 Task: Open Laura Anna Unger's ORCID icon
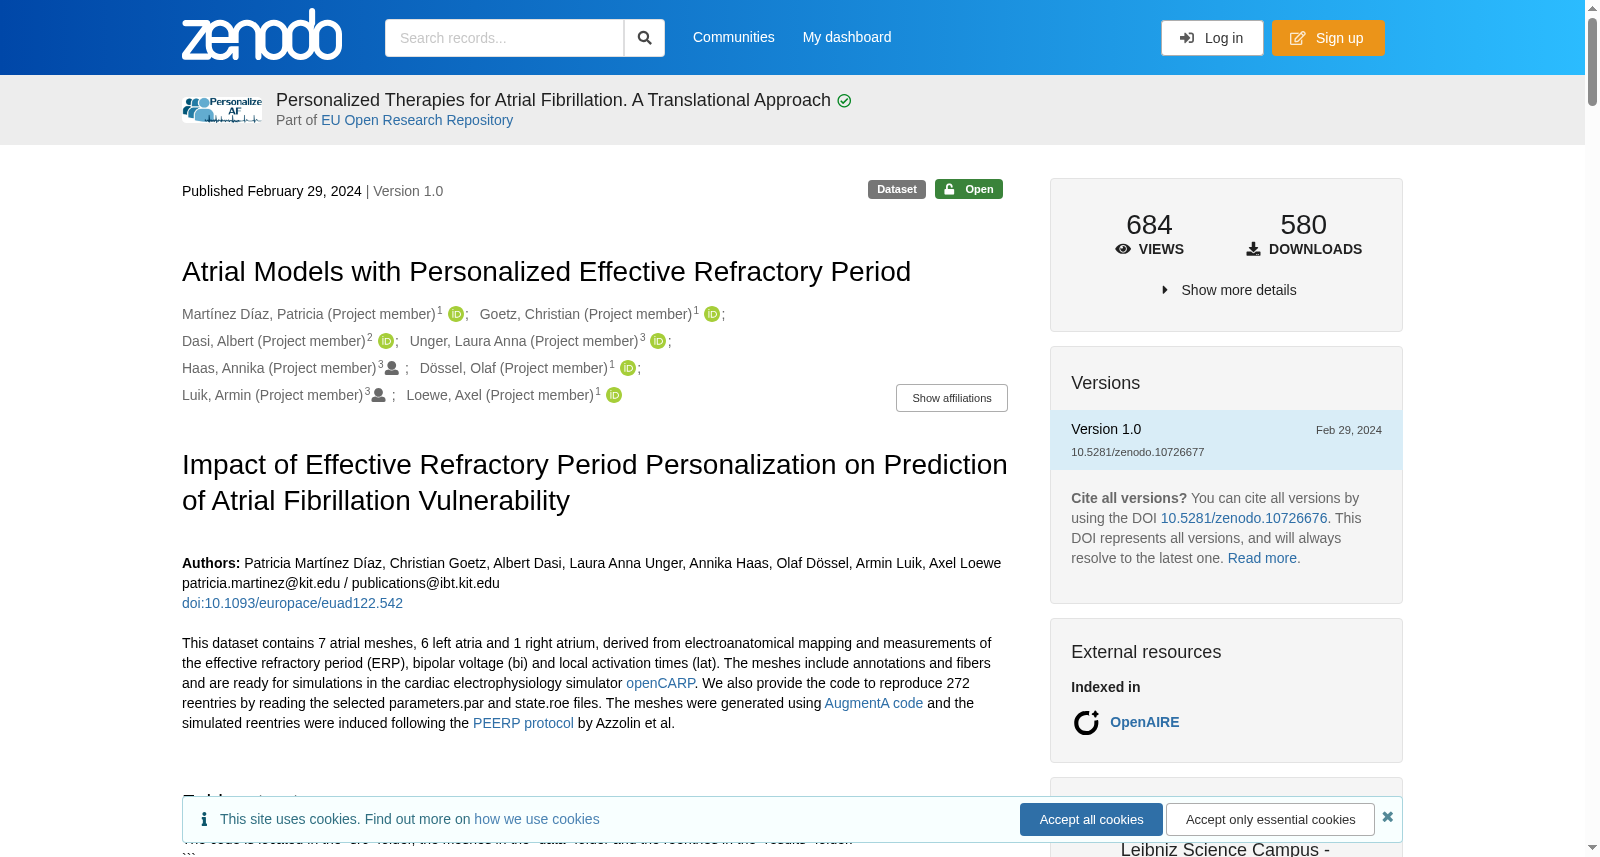(x=658, y=341)
